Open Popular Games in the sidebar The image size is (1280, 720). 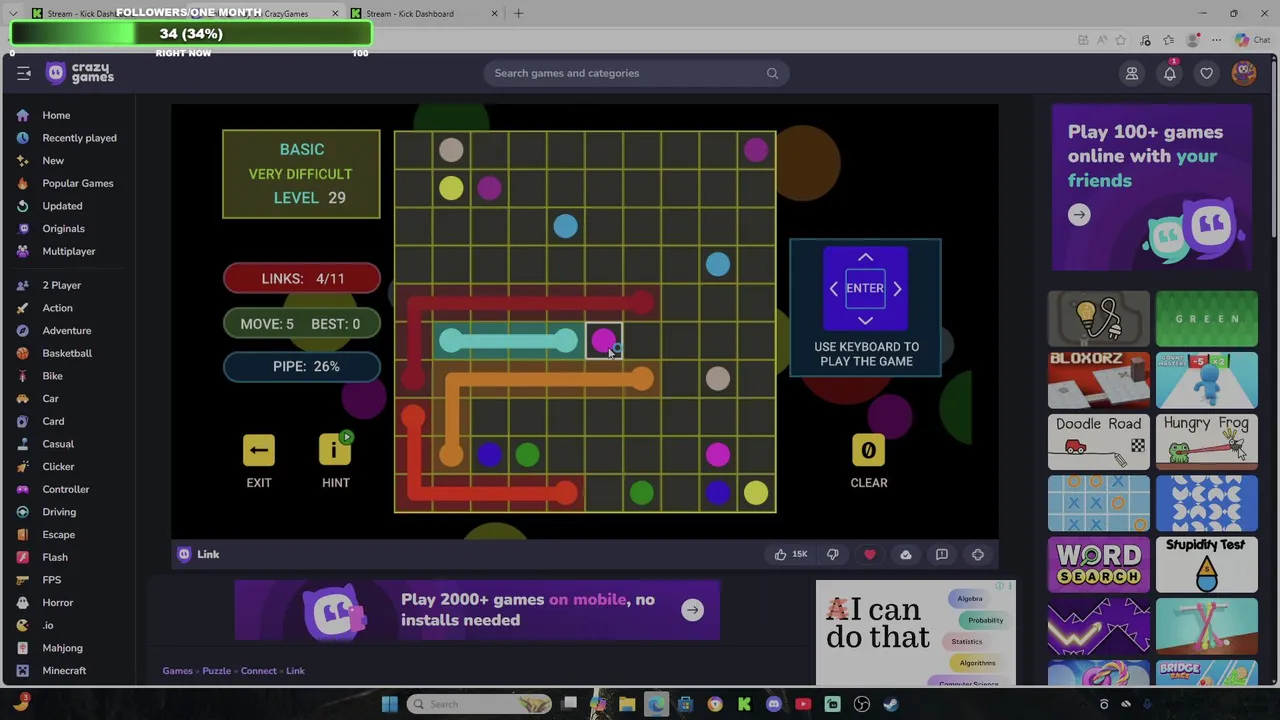click(78, 183)
